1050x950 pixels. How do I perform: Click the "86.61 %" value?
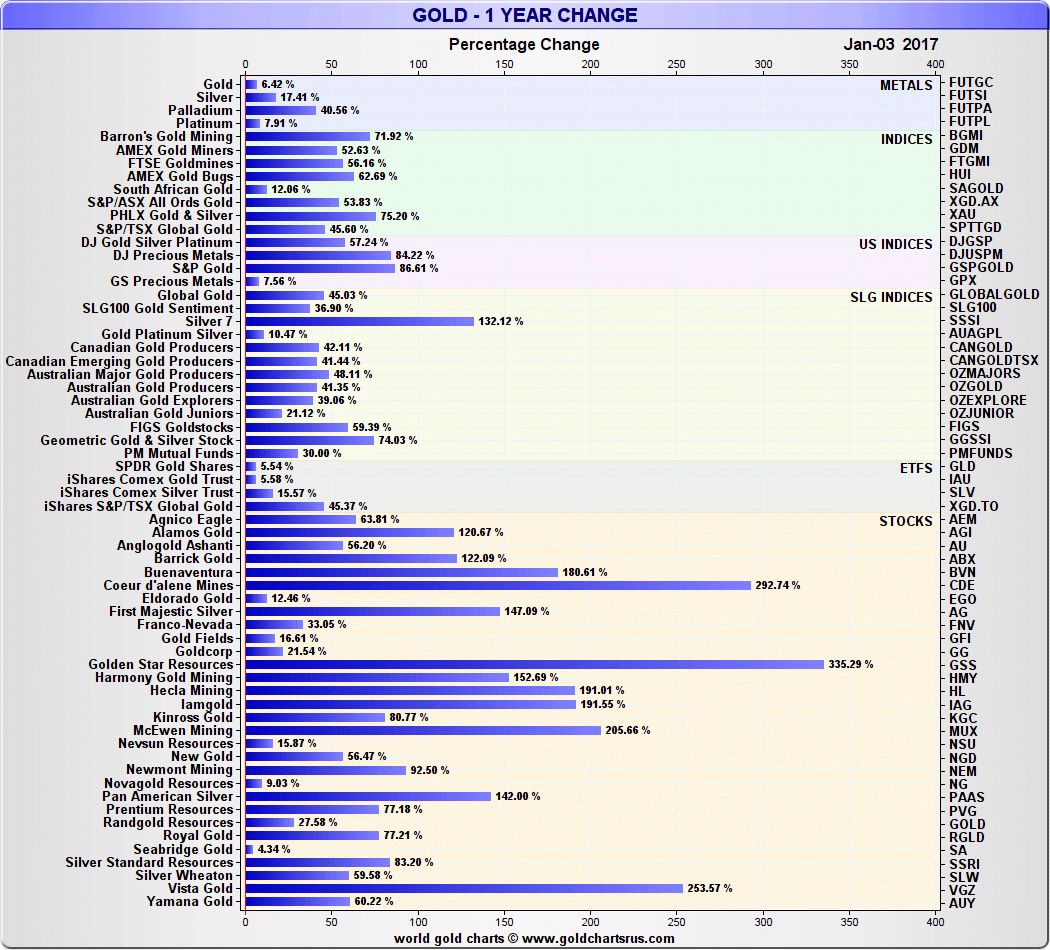(419, 268)
